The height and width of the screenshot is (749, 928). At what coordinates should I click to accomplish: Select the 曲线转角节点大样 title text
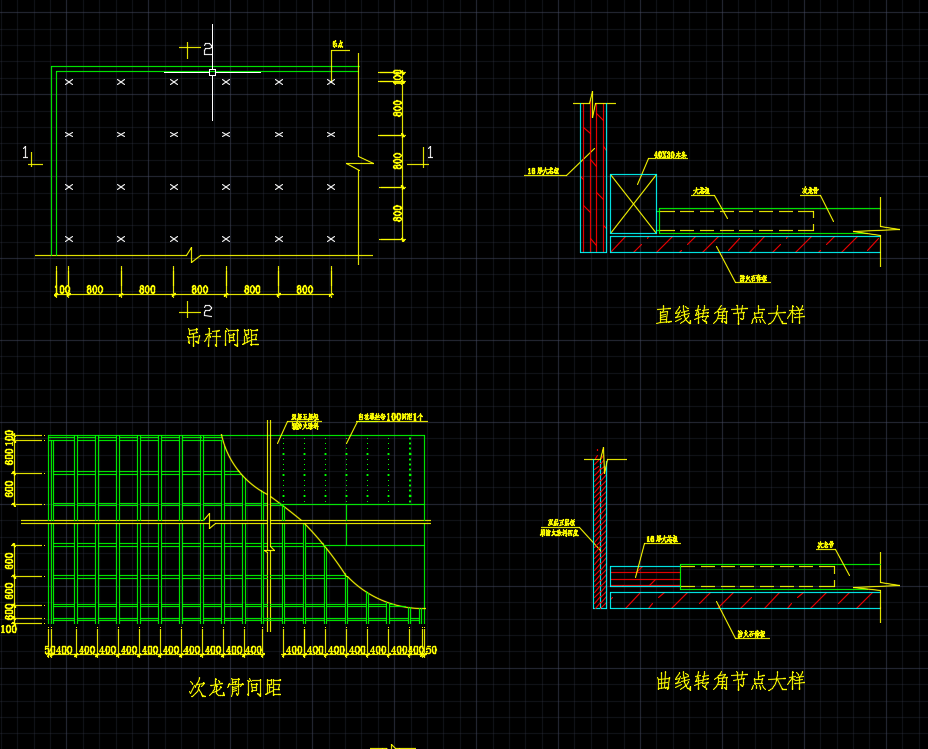(730, 681)
